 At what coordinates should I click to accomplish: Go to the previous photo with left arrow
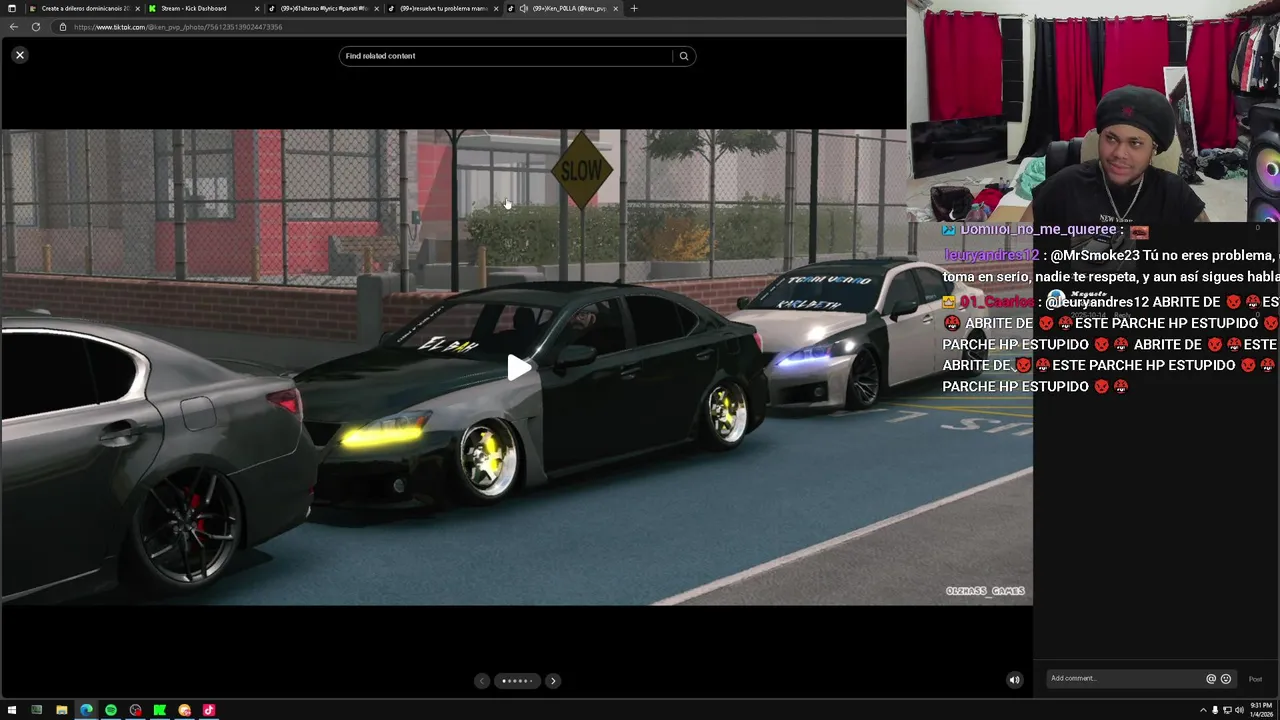coord(482,681)
